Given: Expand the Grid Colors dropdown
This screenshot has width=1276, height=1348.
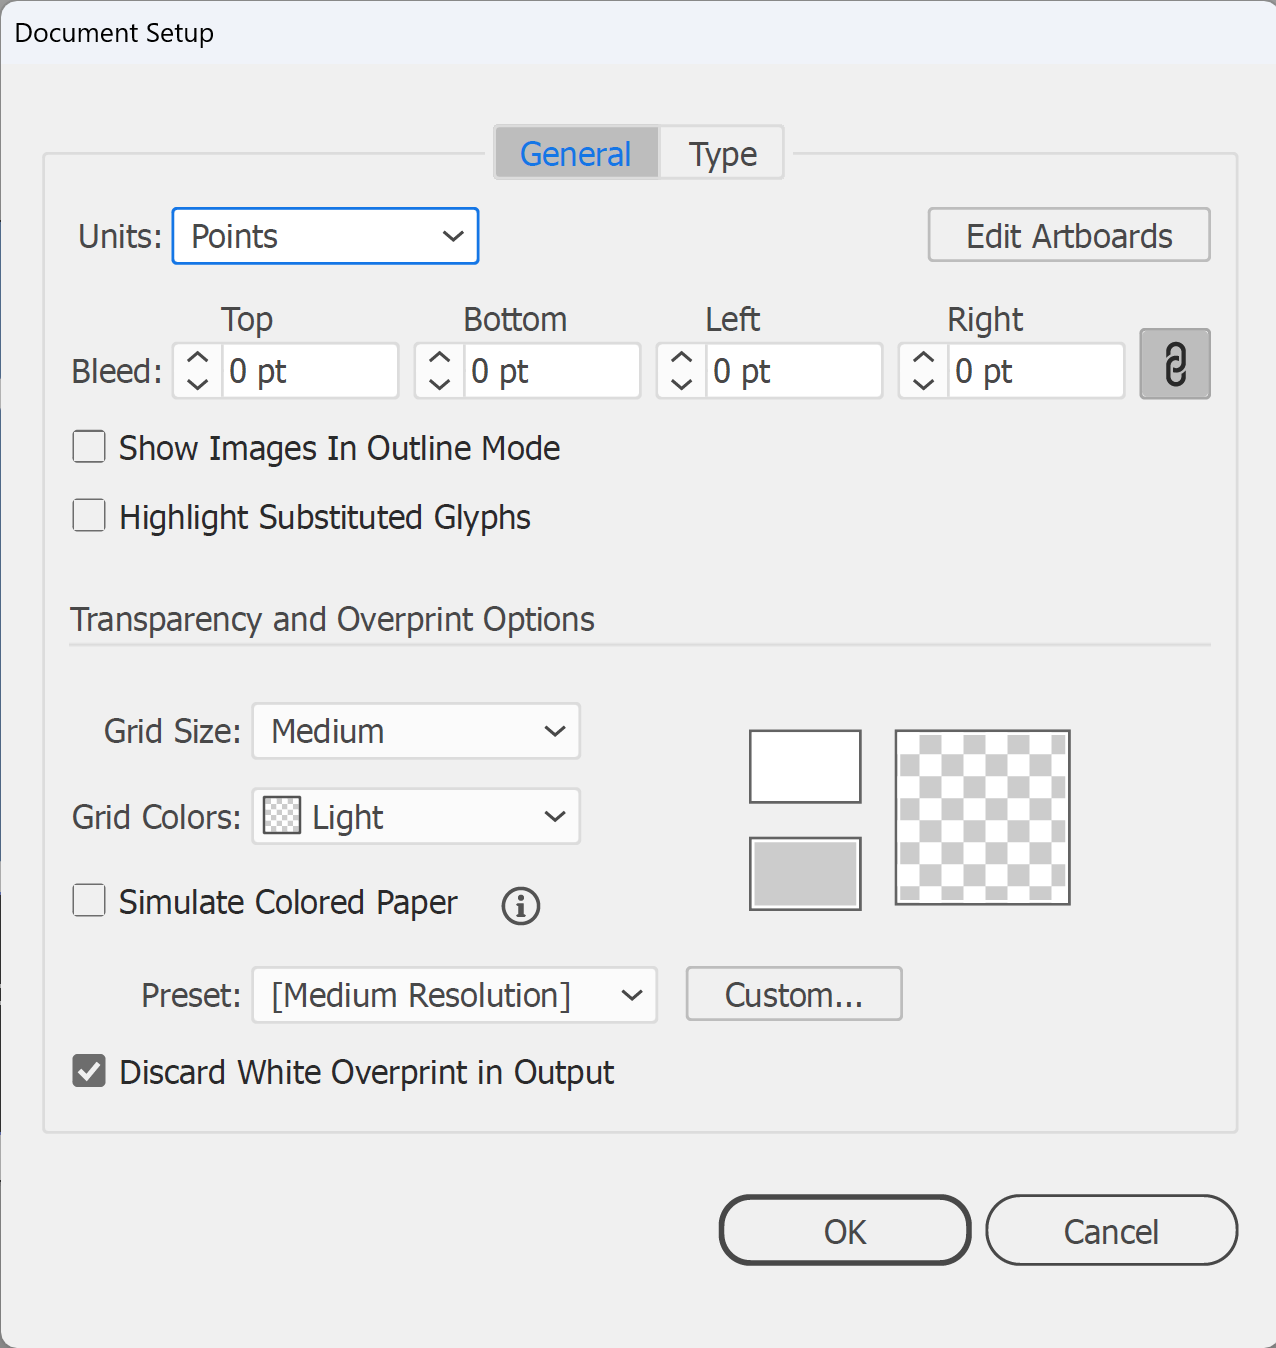Looking at the screenshot, I should point(416,816).
